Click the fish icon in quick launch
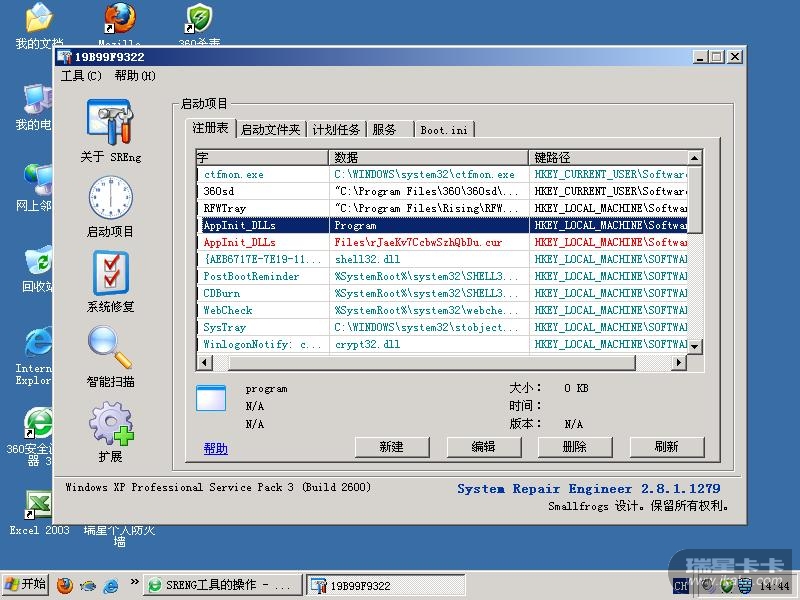The width and height of the screenshot is (800, 600). [x=88, y=585]
